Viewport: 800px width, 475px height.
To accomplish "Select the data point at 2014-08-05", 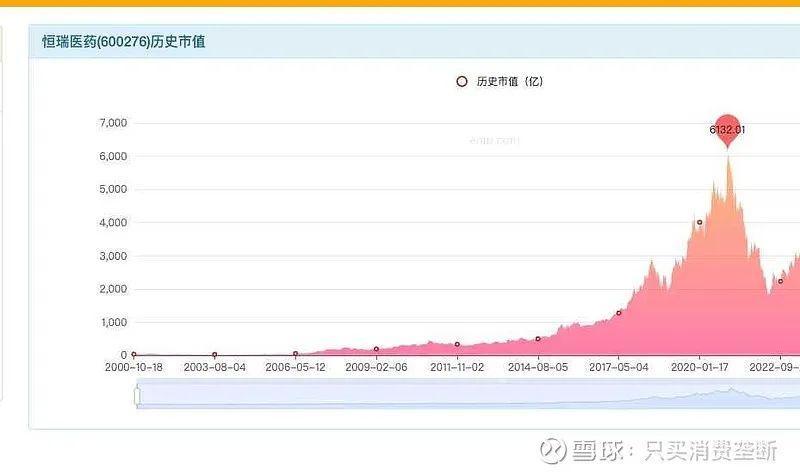I will [x=538, y=339].
